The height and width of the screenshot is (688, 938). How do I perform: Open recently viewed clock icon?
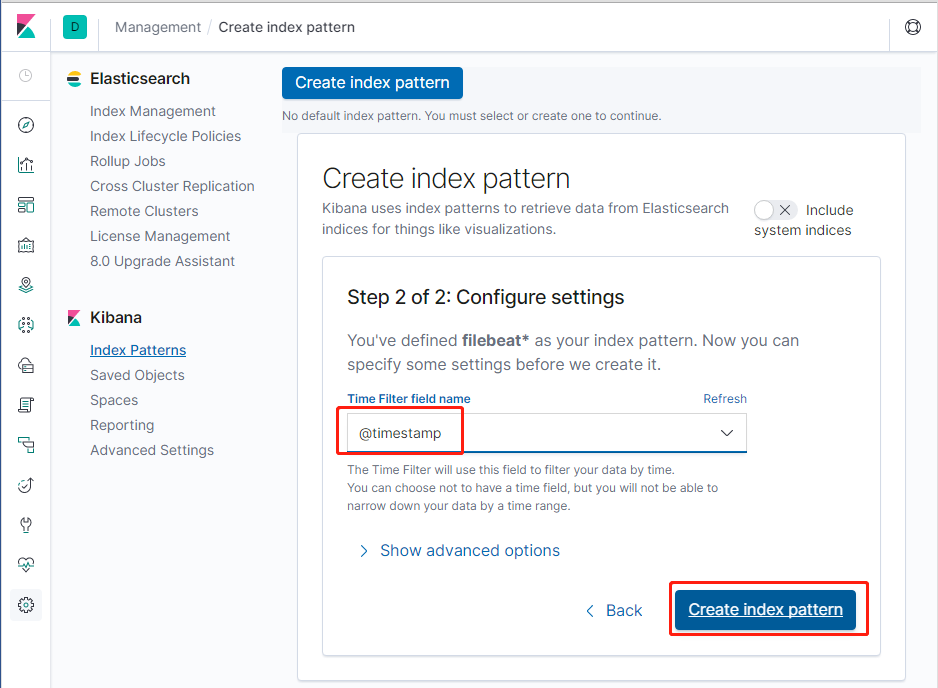pyautogui.click(x=26, y=75)
